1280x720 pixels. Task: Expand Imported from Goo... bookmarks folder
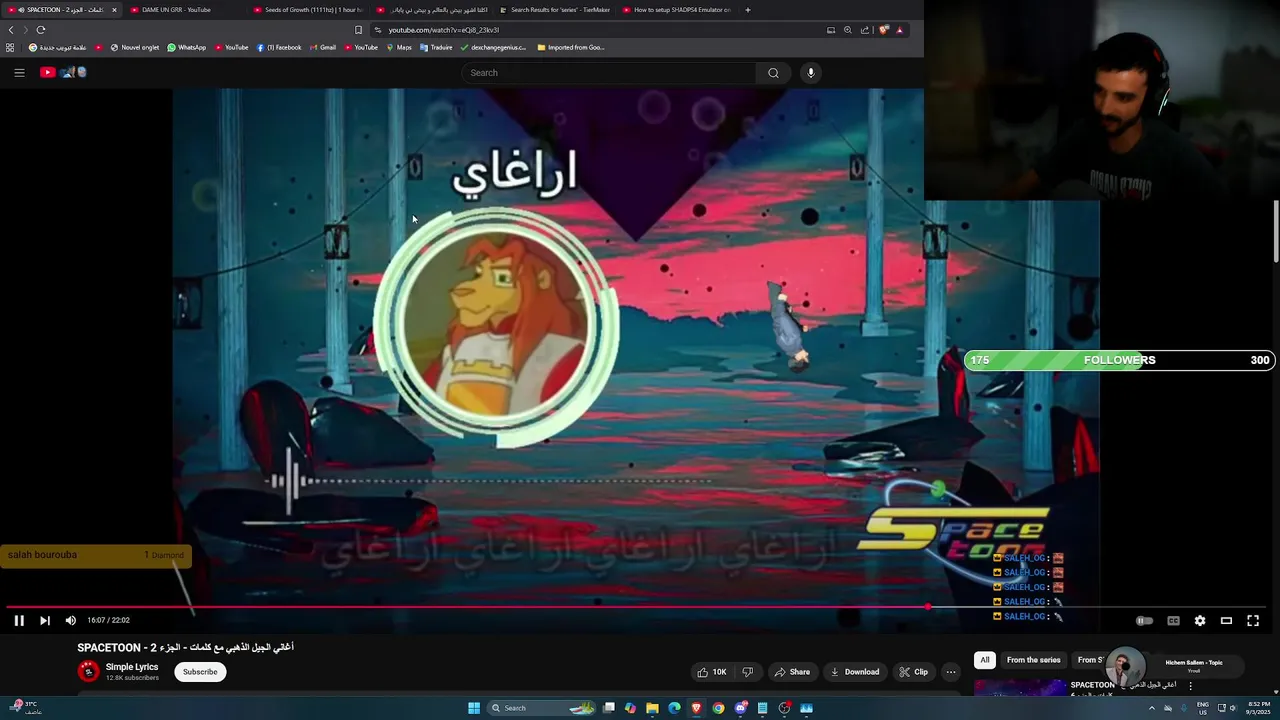[x=571, y=47]
